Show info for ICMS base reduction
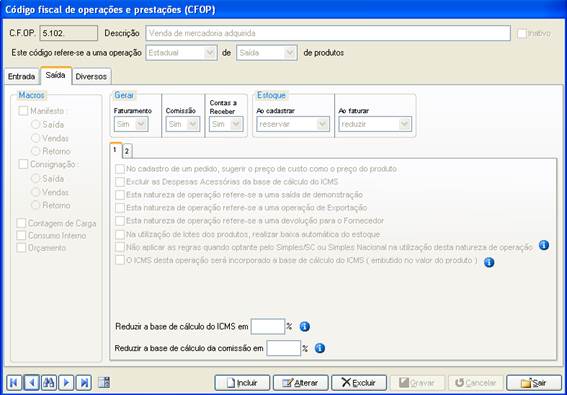The image size is (567, 395). (305, 327)
